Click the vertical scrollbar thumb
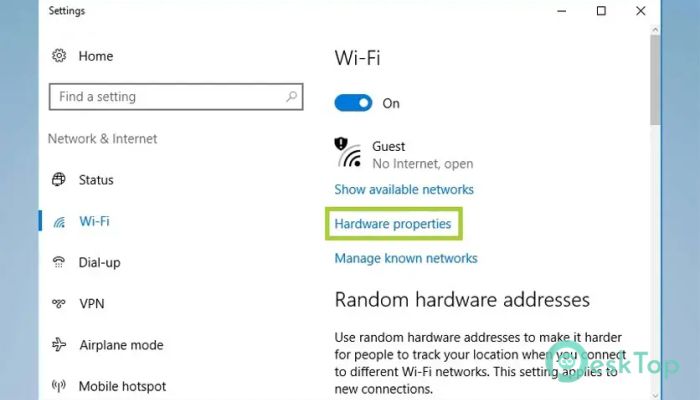This screenshot has height=400, width=700. [x=655, y=80]
